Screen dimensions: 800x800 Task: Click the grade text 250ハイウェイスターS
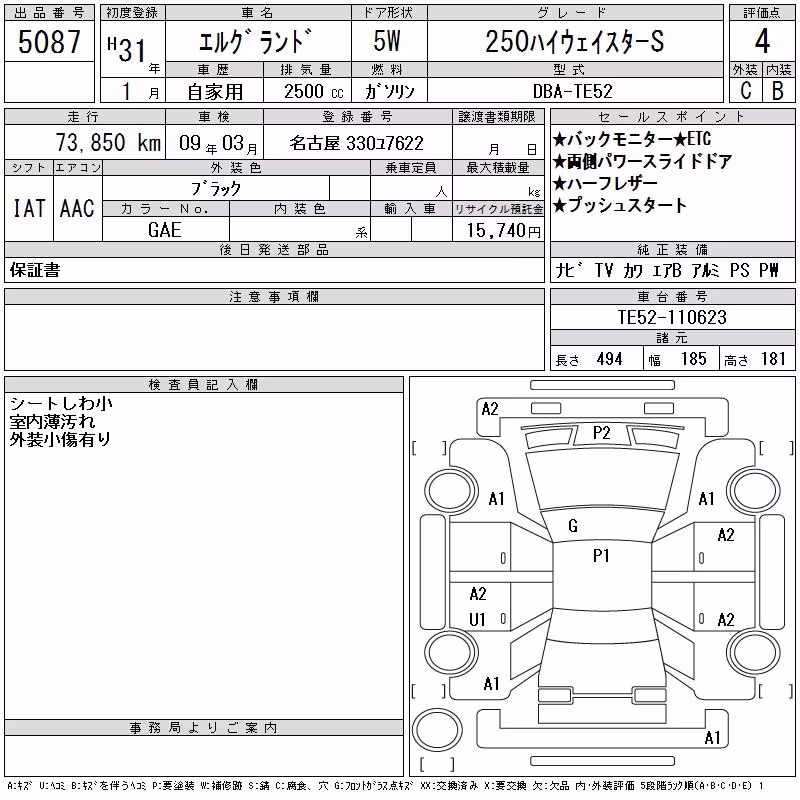pyautogui.click(x=574, y=41)
